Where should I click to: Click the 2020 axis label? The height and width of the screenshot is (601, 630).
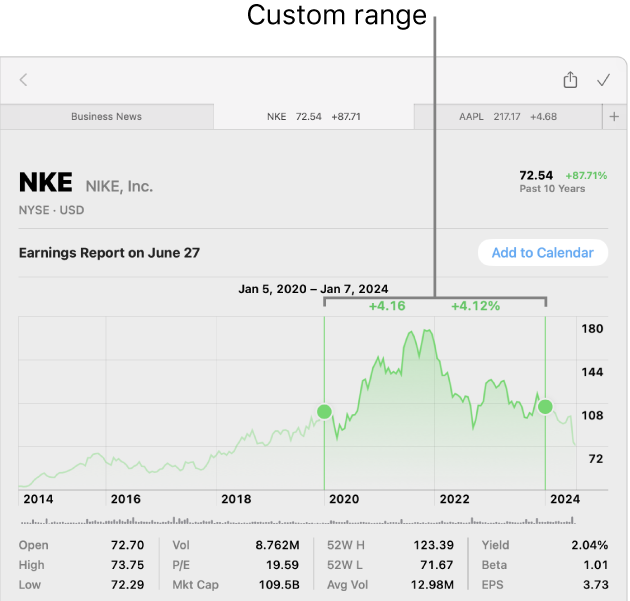pos(344,499)
